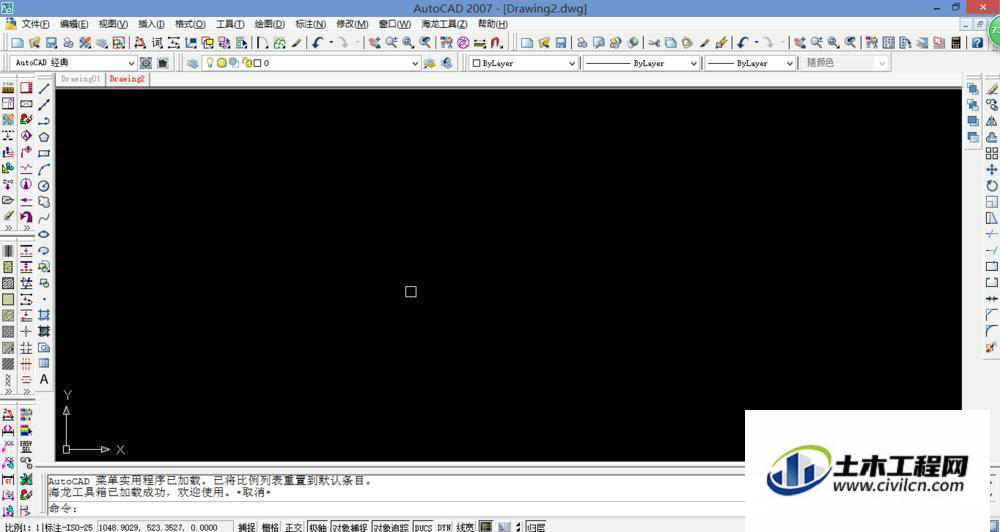Select the Construction Line tool

tap(44, 105)
